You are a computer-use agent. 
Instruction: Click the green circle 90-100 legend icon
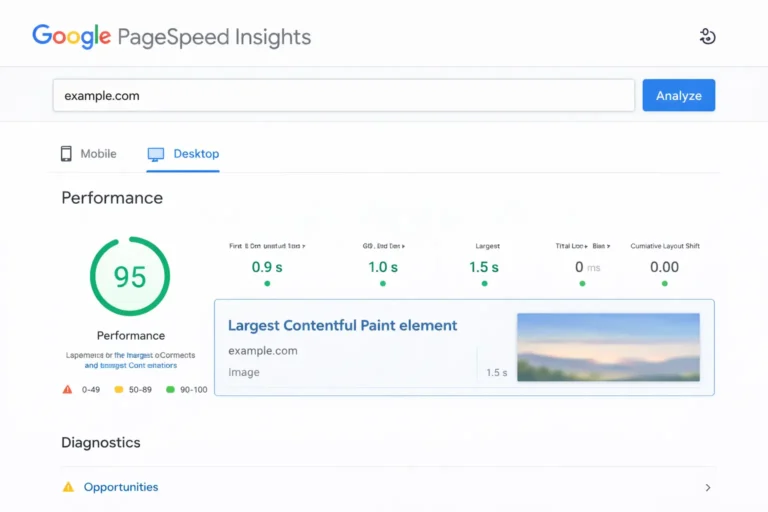click(x=170, y=390)
